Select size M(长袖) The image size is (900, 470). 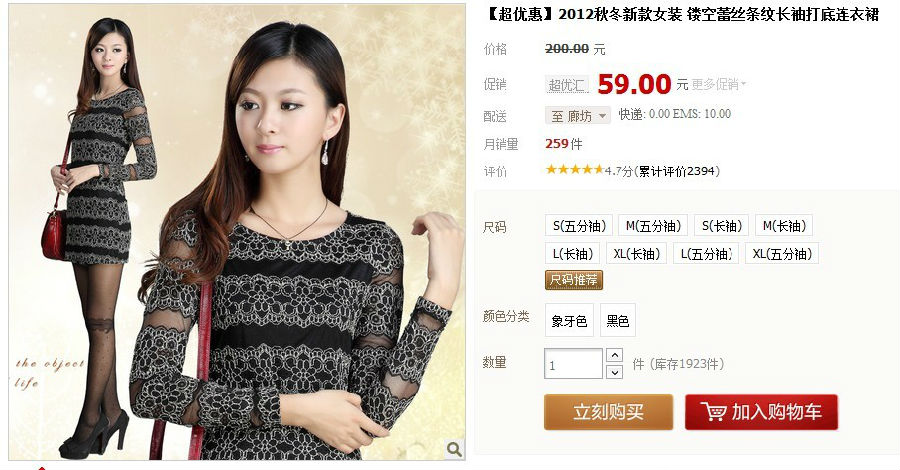point(784,226)
